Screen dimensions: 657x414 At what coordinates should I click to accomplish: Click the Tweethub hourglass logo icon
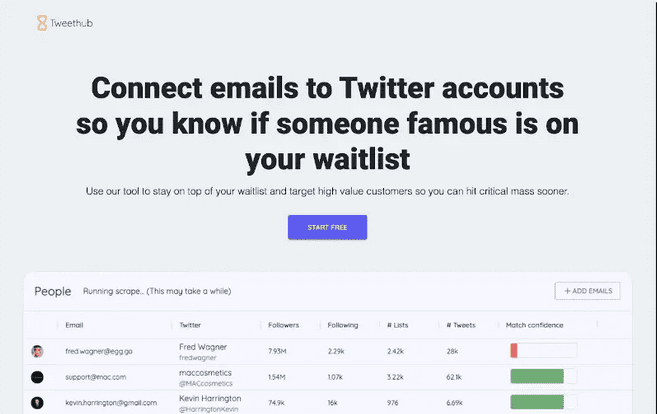[x=42, y=23]
